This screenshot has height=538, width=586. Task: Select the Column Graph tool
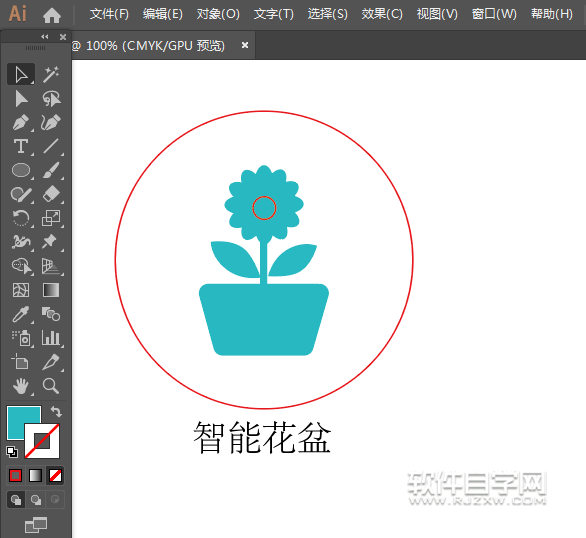click(x=51, y=338)
